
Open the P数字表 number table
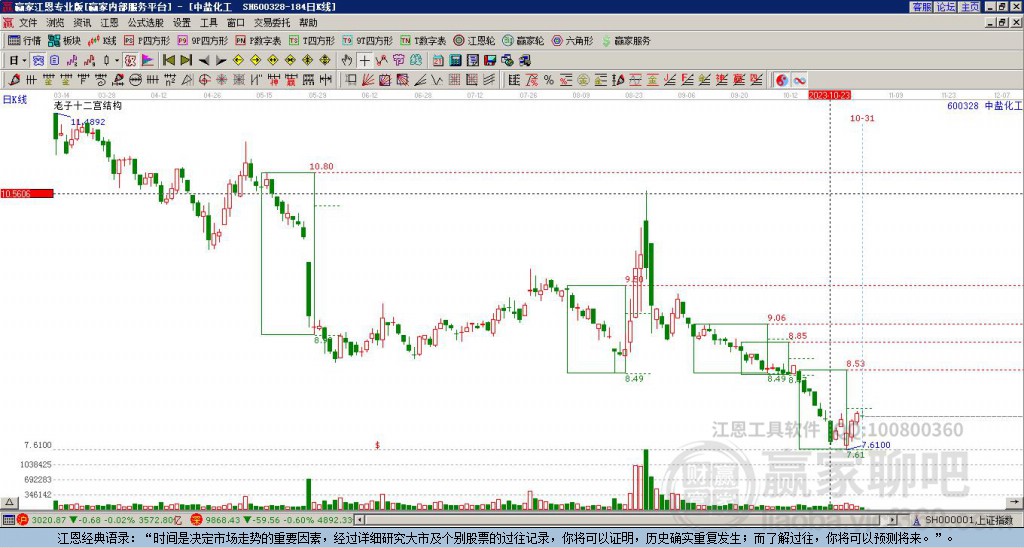pos(258,40)
